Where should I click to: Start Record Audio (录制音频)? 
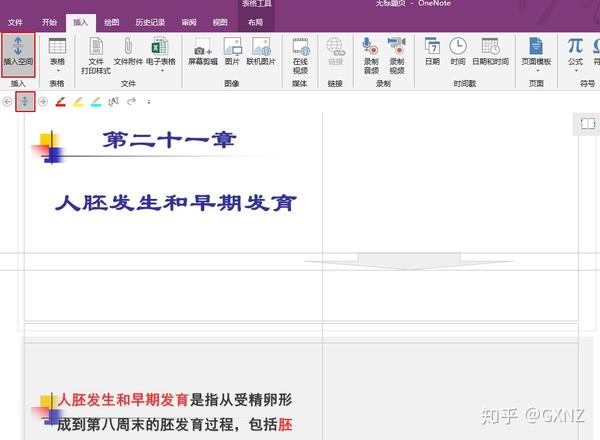click(371, 55)
